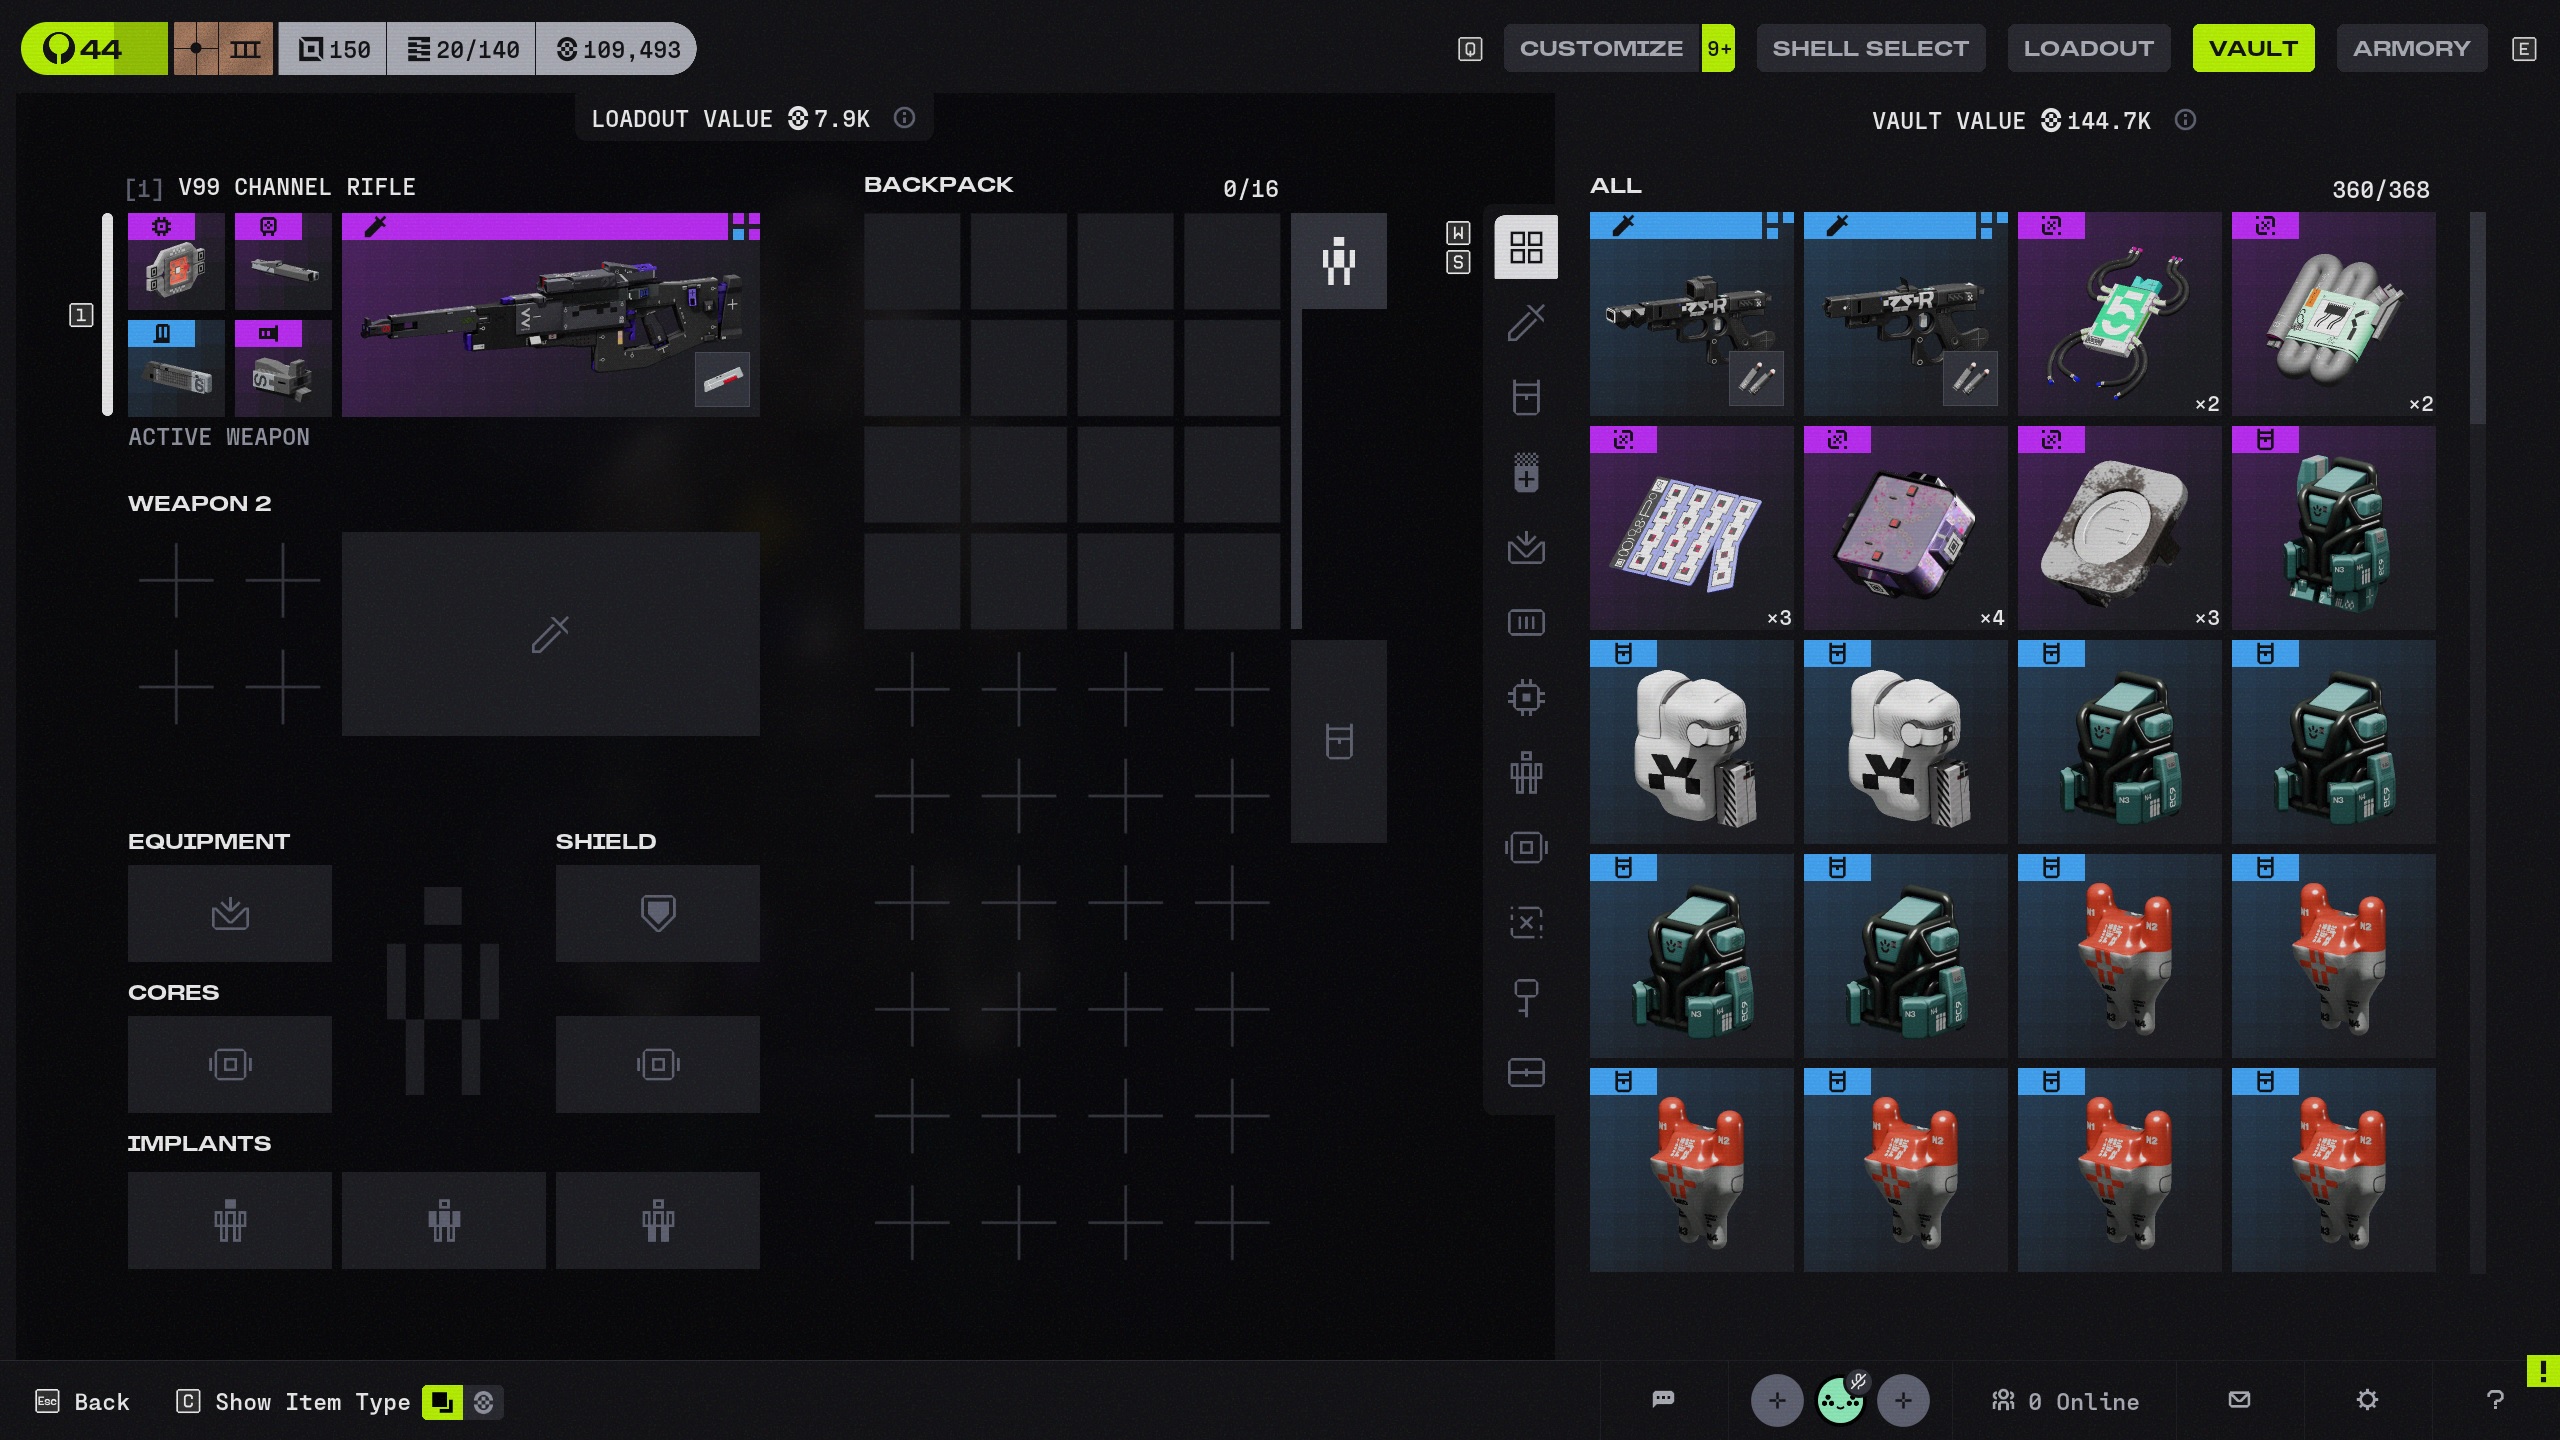Image resolution: width=2560 pixels, height=1440 pixels.
Task: Switch to the Shell Select tab
Action: [1870, 48]
